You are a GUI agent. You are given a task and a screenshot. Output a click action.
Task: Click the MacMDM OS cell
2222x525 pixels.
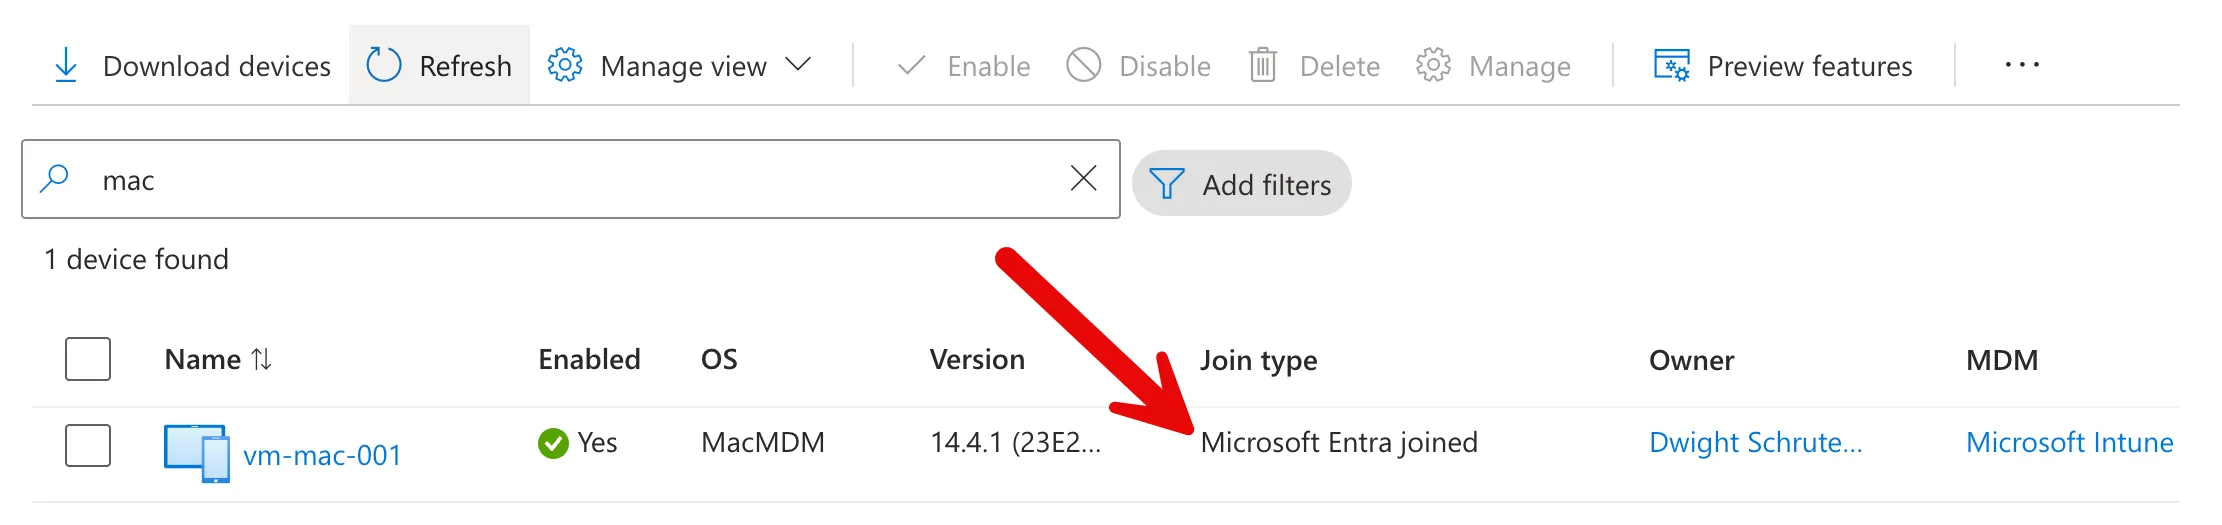763,442
